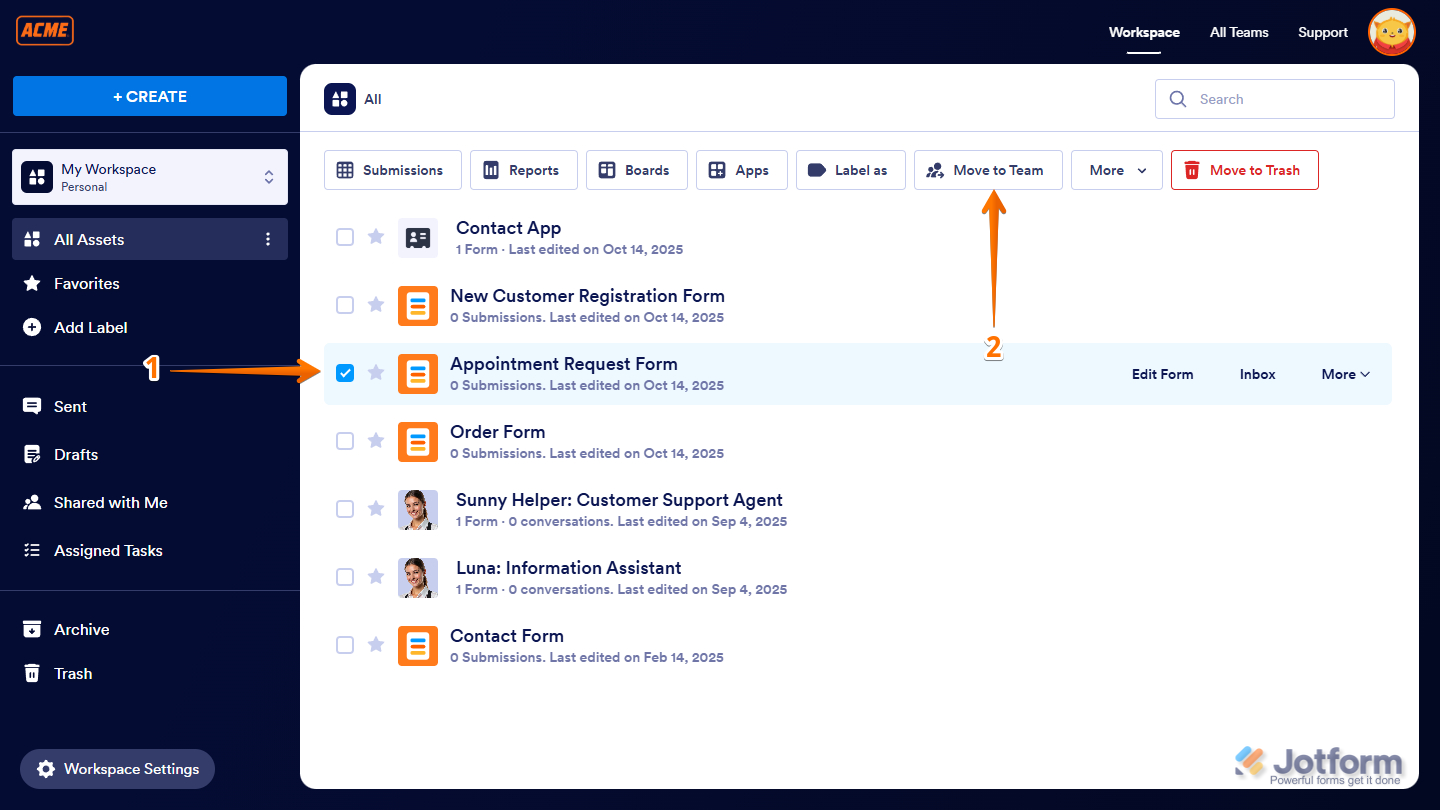Open the Sent folder in the sidebar
The height and width of the screenshot is (810, 1440).
point(69,406)
